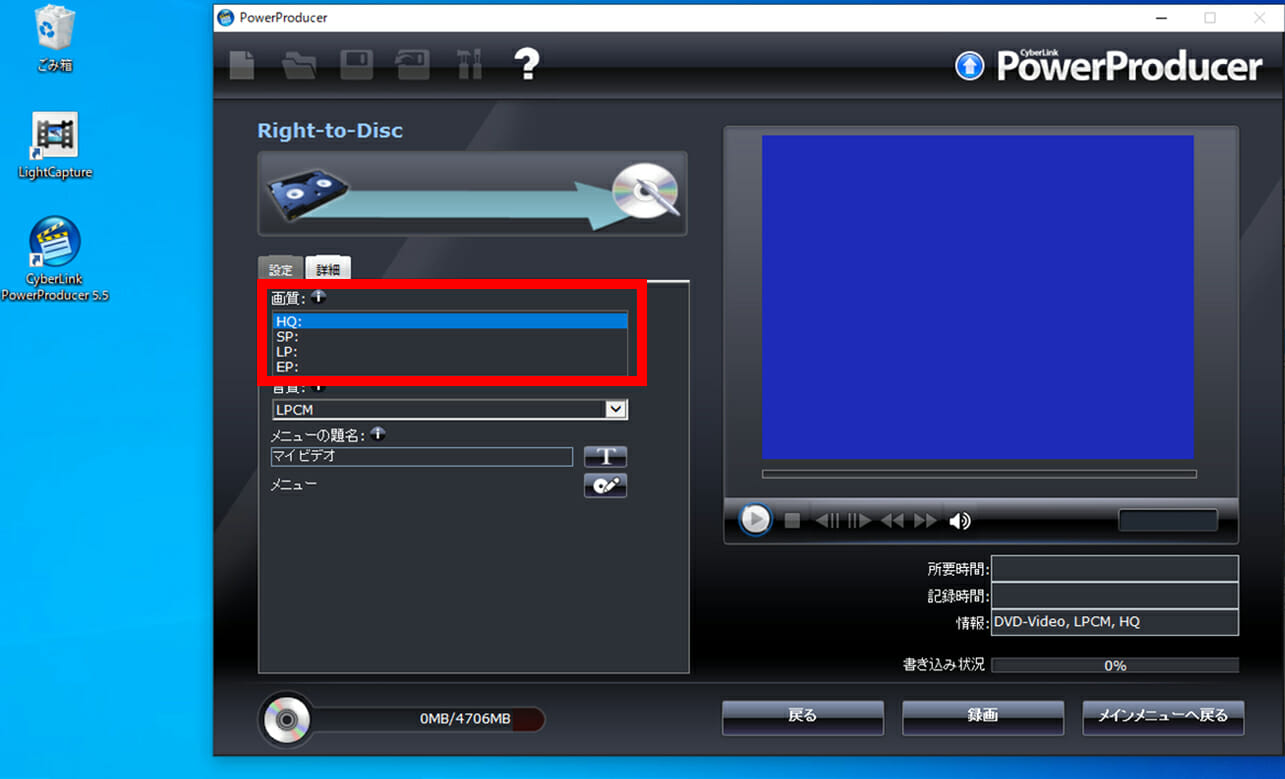Image resolution: width=1285 pixels, height=779 pixels.
Task: Click the メニュー label text
Action: coord(294,485)
